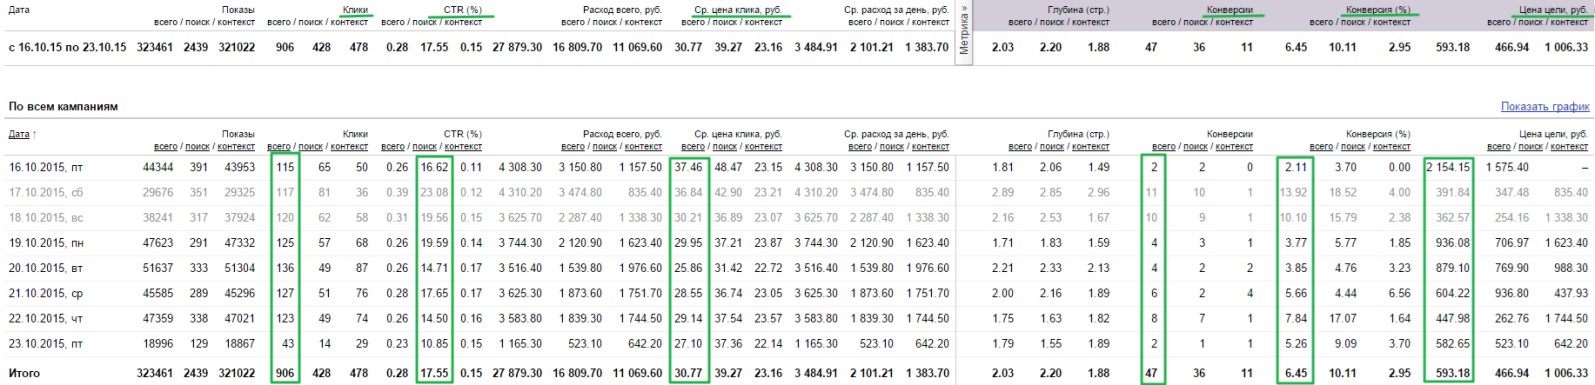Sort campaigns table by Показы поиск
The image size is (1595, 385).
click(x=198, y=146)
